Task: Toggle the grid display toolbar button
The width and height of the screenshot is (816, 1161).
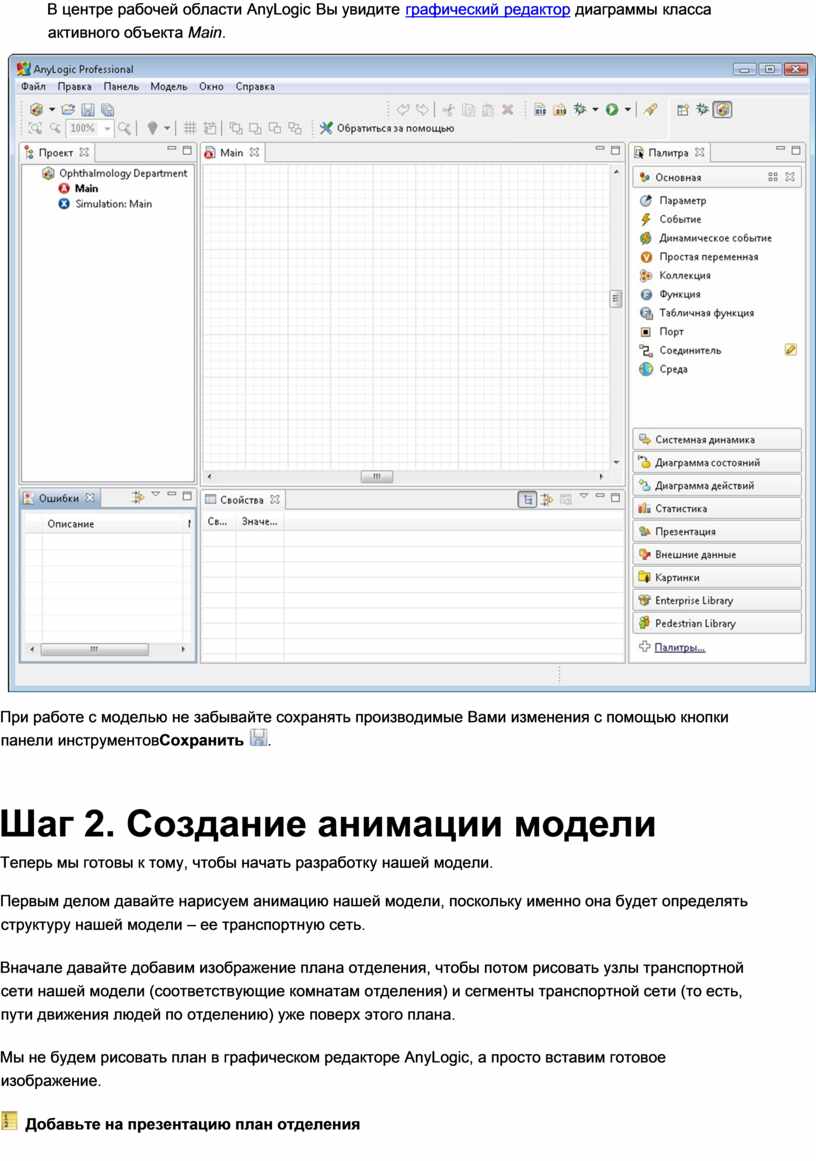Action: (x=190, y=128)
